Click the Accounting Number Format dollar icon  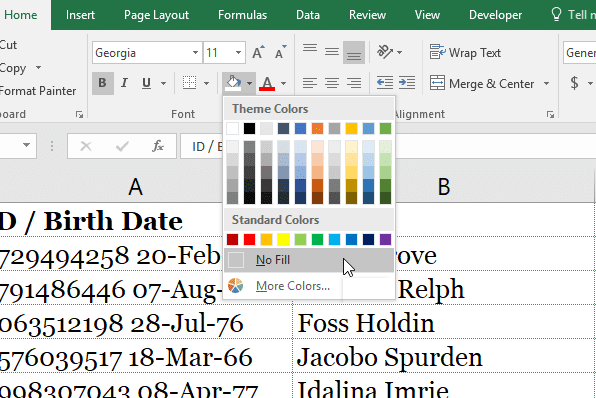[x=575, y=82]
